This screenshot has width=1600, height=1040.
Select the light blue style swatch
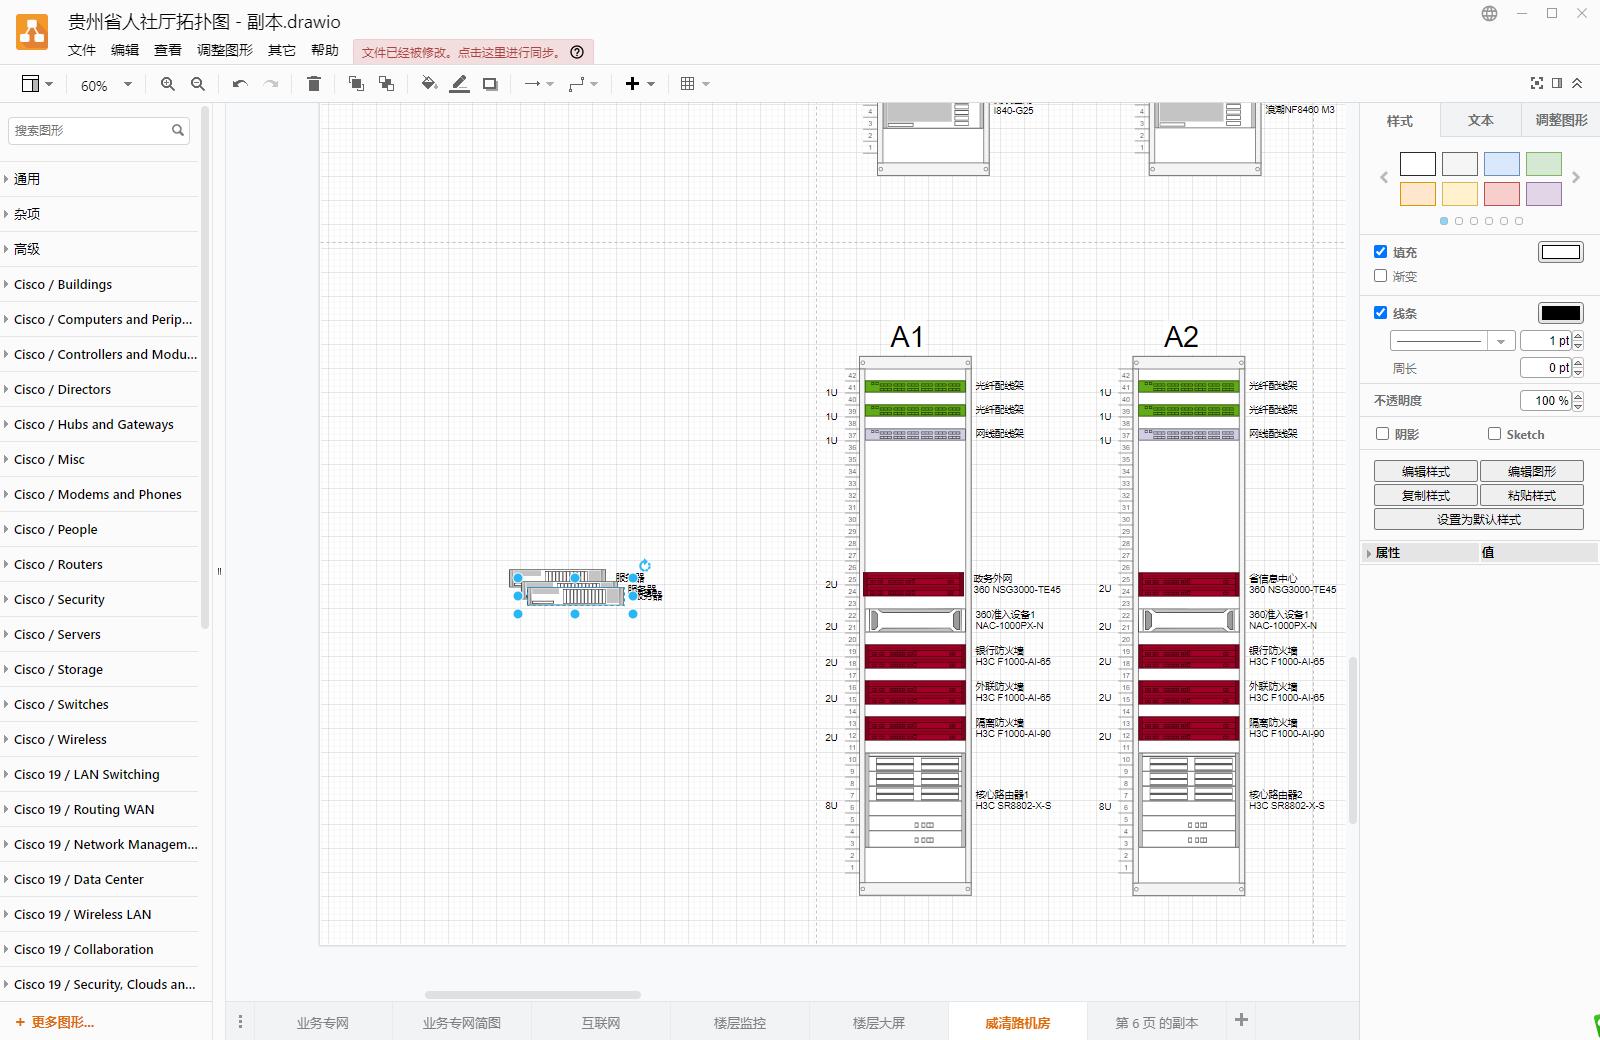click(1502, 164)
